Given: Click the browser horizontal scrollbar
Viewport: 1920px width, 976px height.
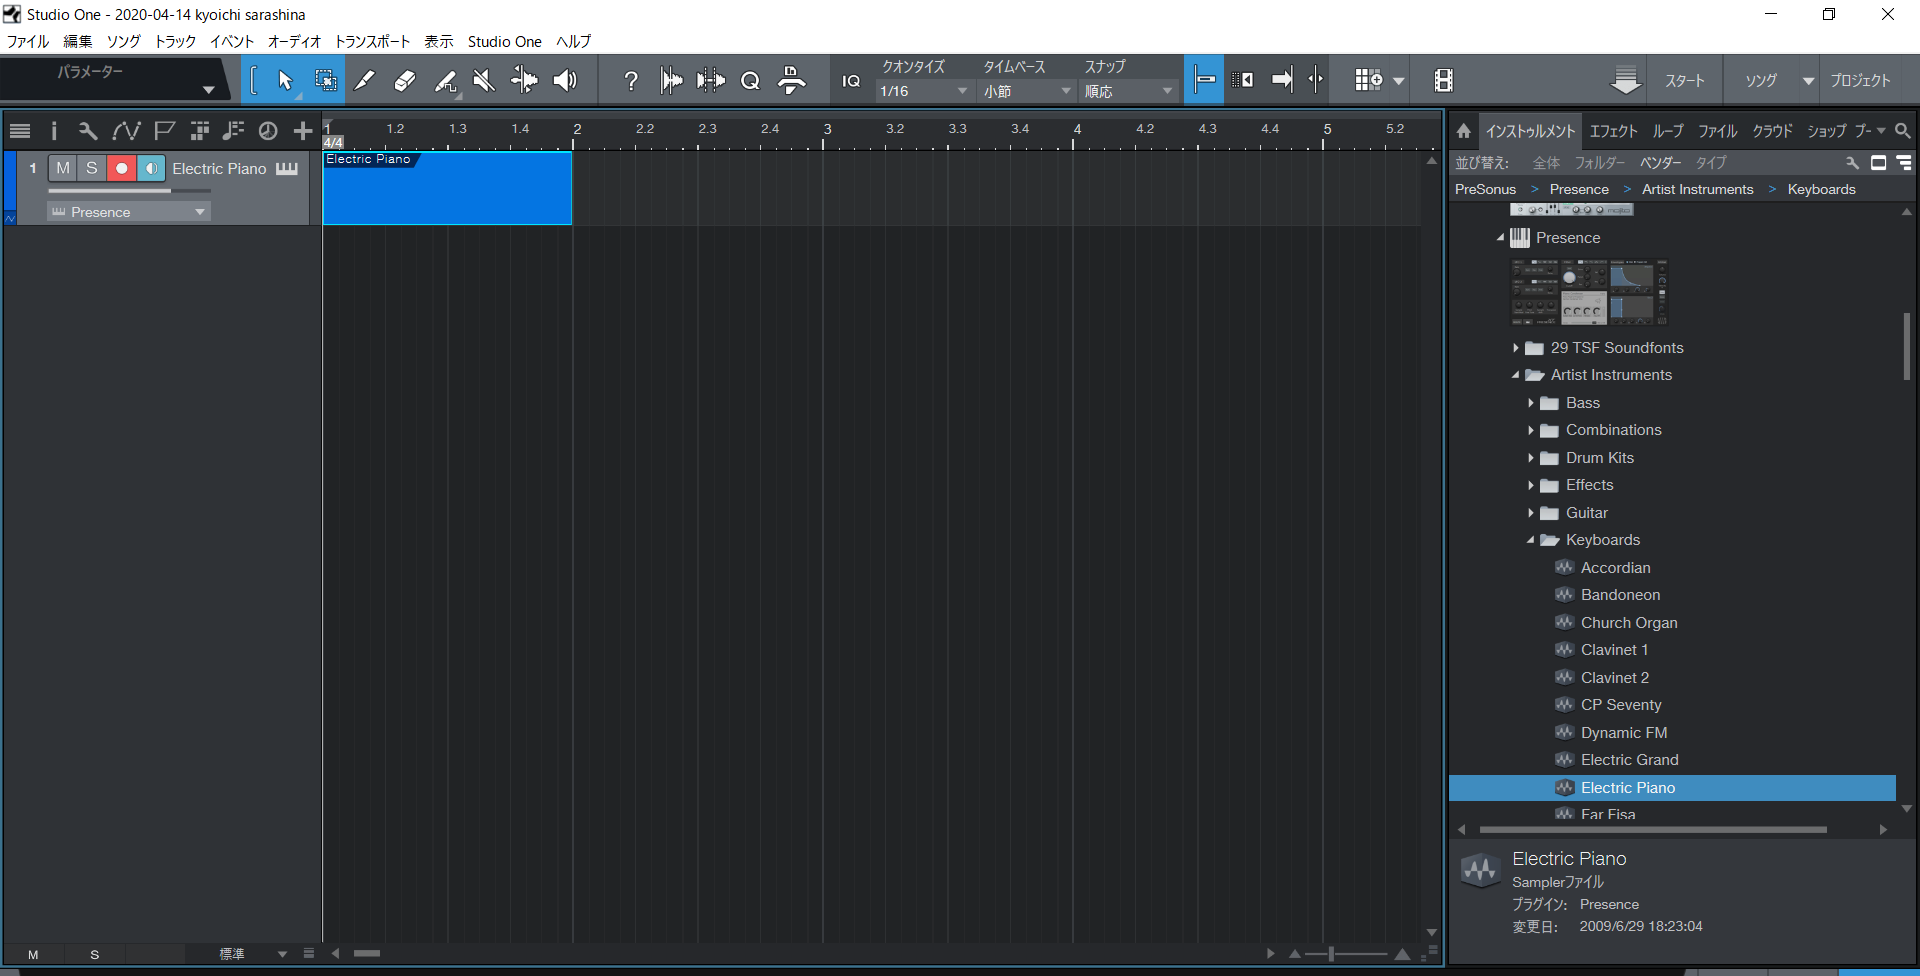Looking at the screenshot, I should click(1652, 830).
